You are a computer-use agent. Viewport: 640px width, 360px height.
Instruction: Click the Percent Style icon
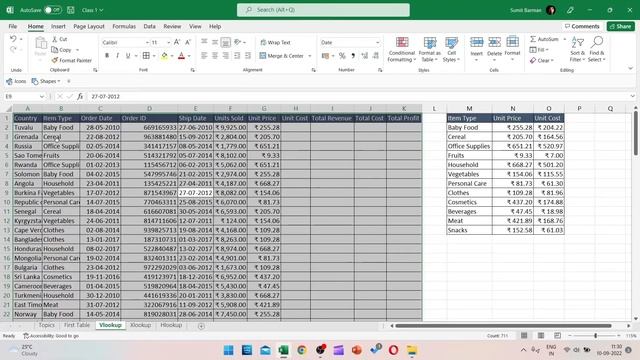(x=342, y=56)
